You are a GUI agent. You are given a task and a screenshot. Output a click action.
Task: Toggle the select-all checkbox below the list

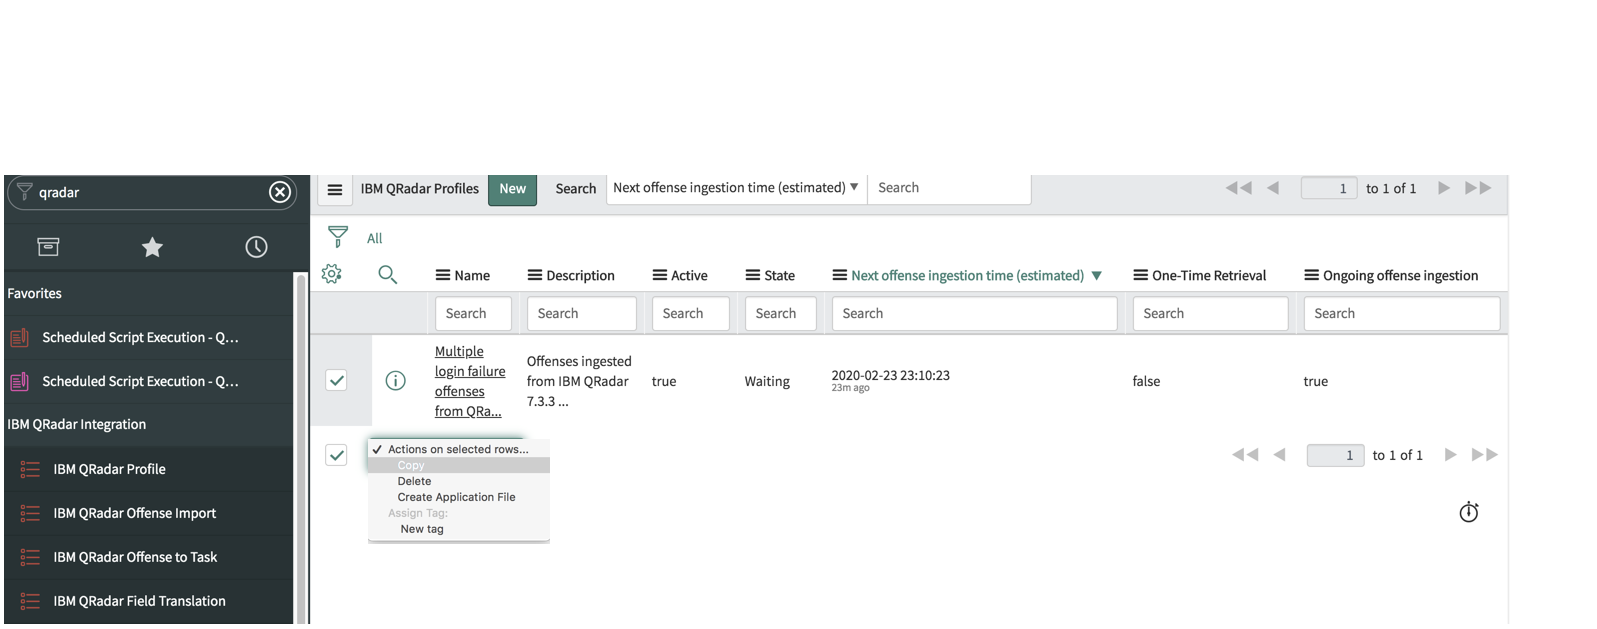pos(337,455)
